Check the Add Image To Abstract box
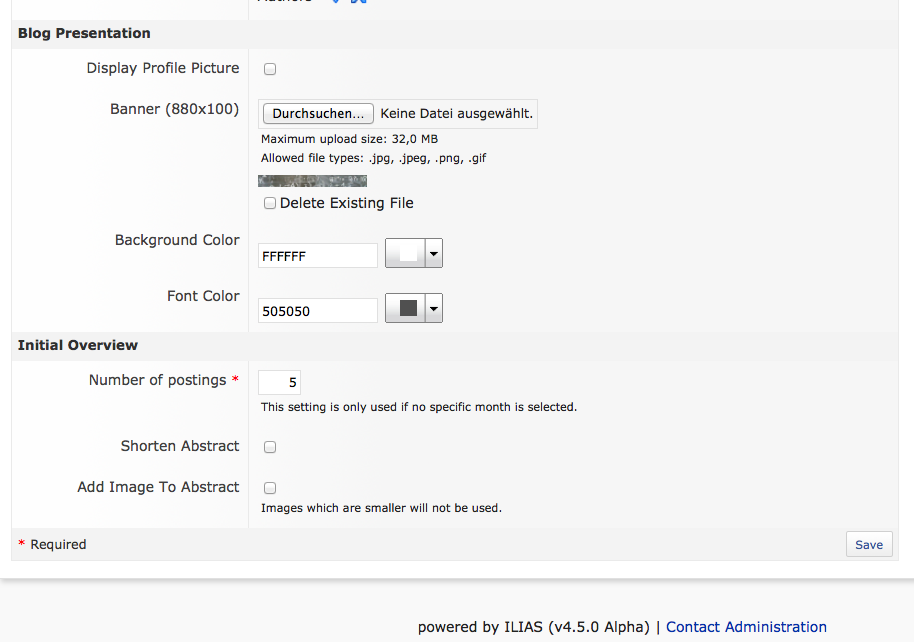 point(270,488)
